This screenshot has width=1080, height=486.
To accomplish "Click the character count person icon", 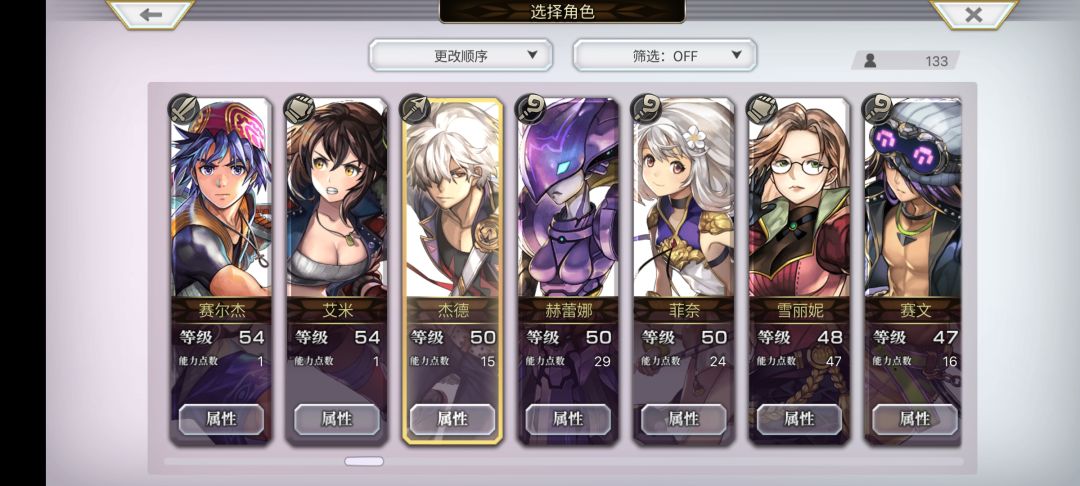I will 870,61.
